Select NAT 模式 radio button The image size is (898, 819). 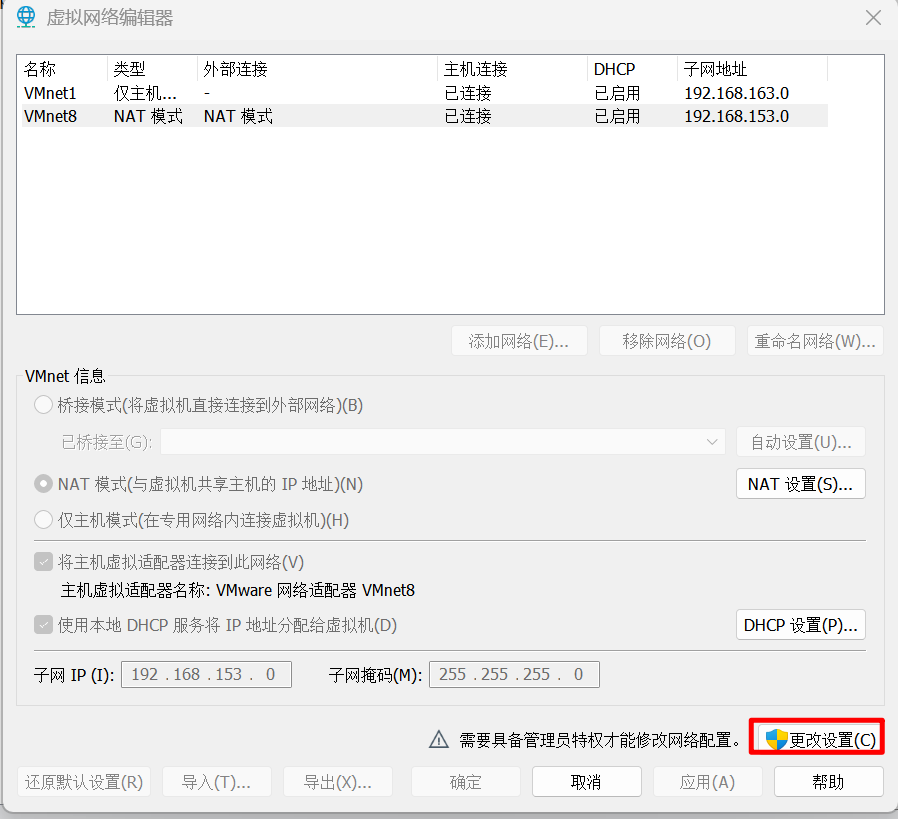click(x=44, y=484)
